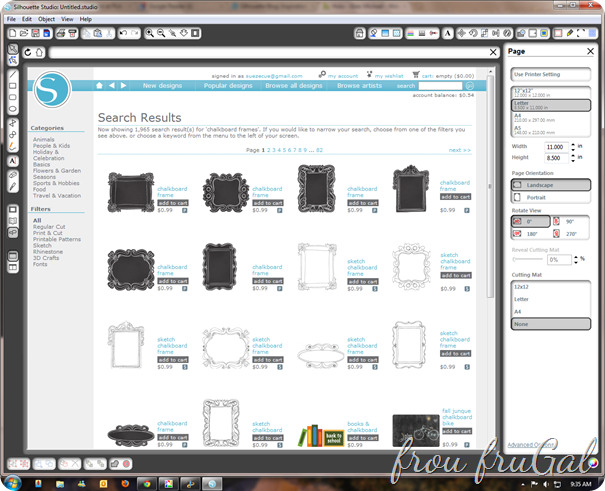Screen dimensions: 605x491
Task: Set rotate view to 270°
Action: click(x=570, y=234)
